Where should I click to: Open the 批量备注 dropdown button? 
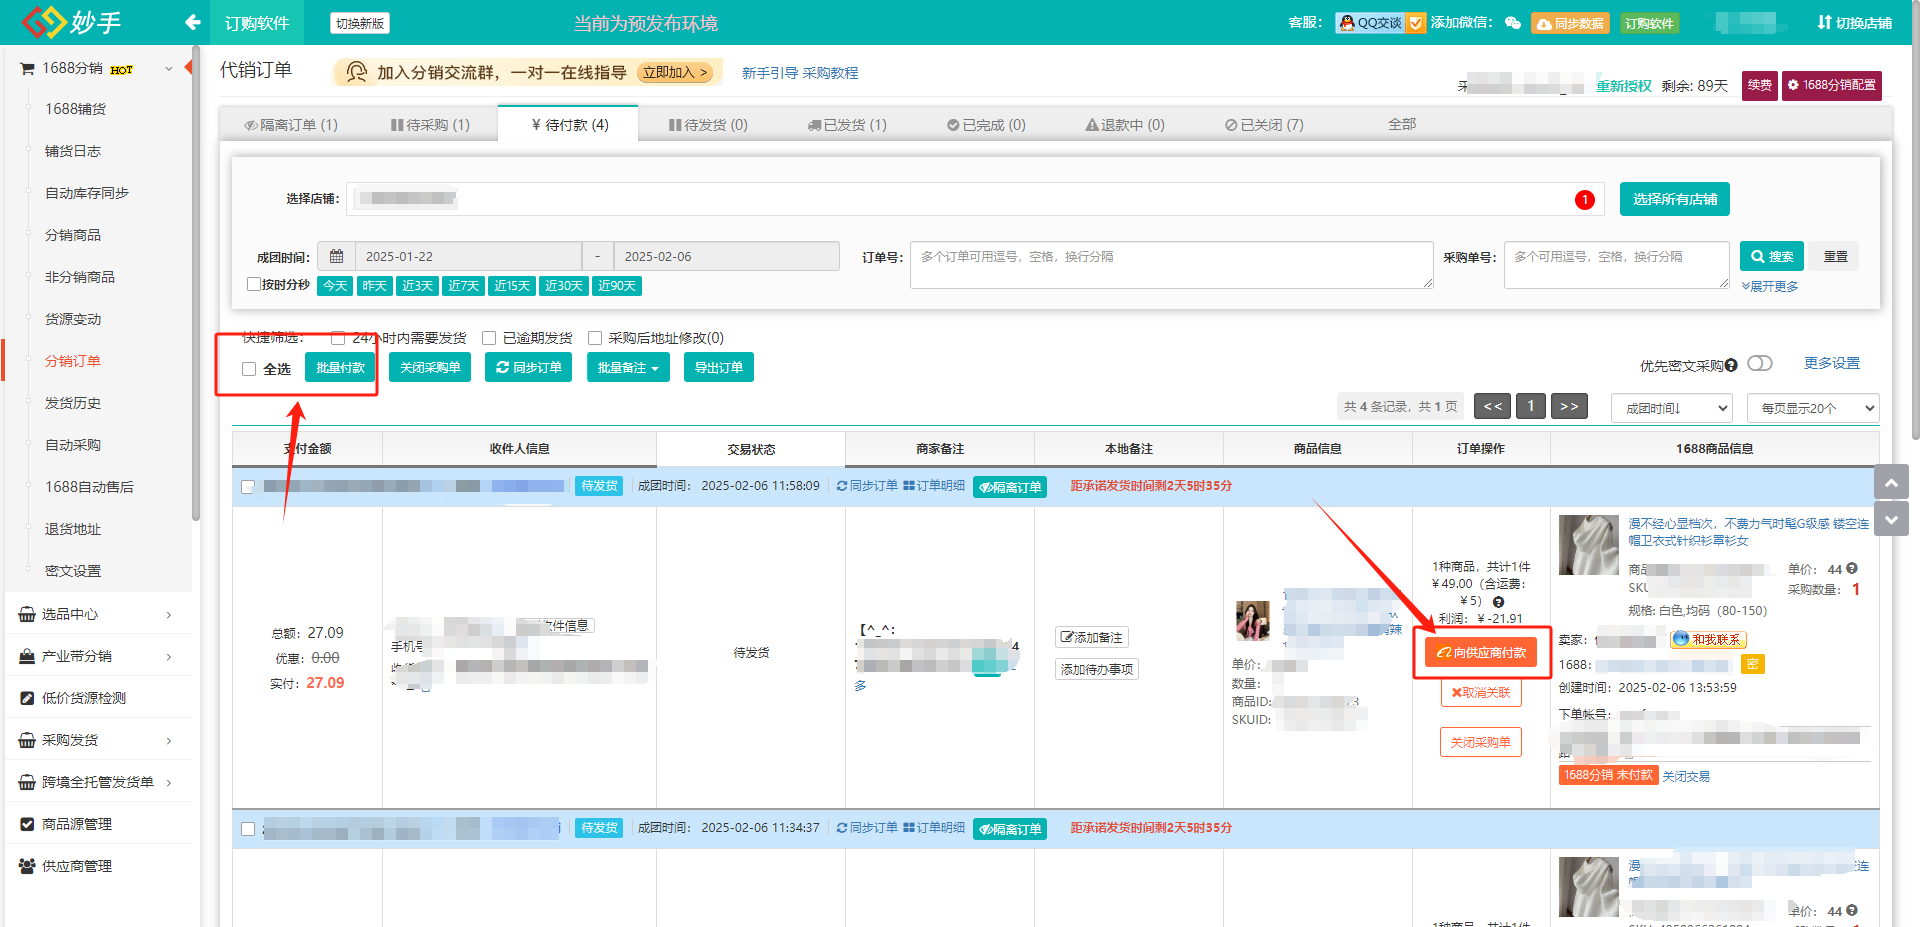(628, 367)
